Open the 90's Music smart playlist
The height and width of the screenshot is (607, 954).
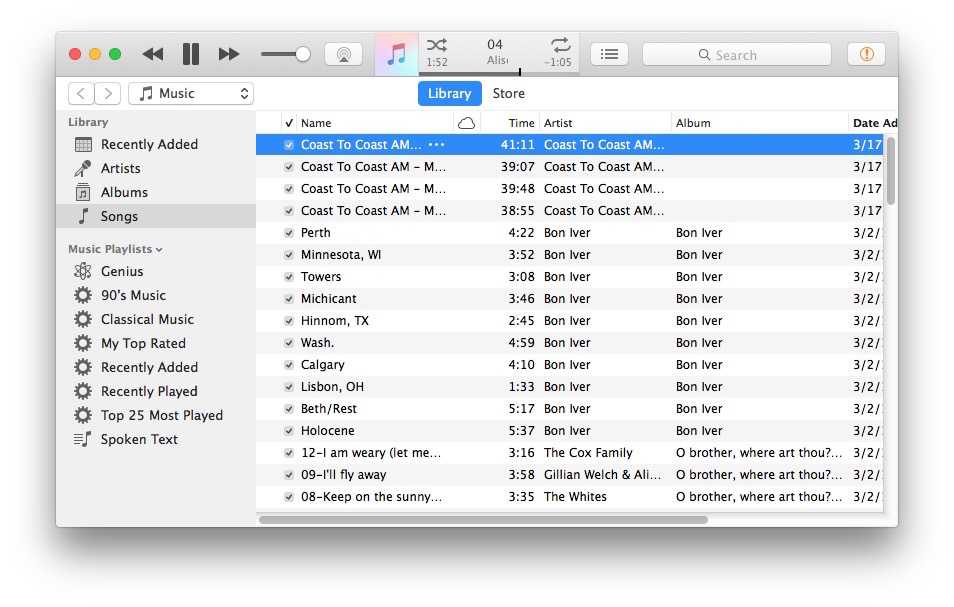pyautogui.click(x=155, y=295)
